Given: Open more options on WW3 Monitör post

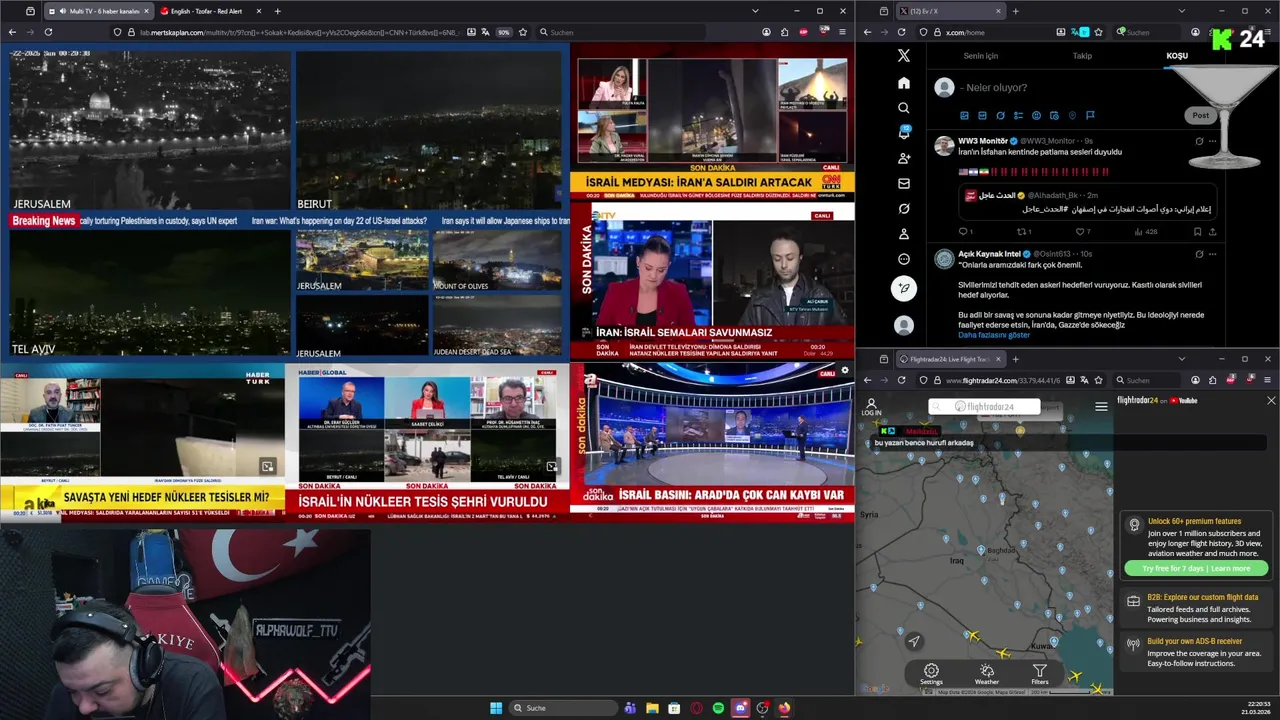Looking at the screenshot, I should (x=1213, y=141).
